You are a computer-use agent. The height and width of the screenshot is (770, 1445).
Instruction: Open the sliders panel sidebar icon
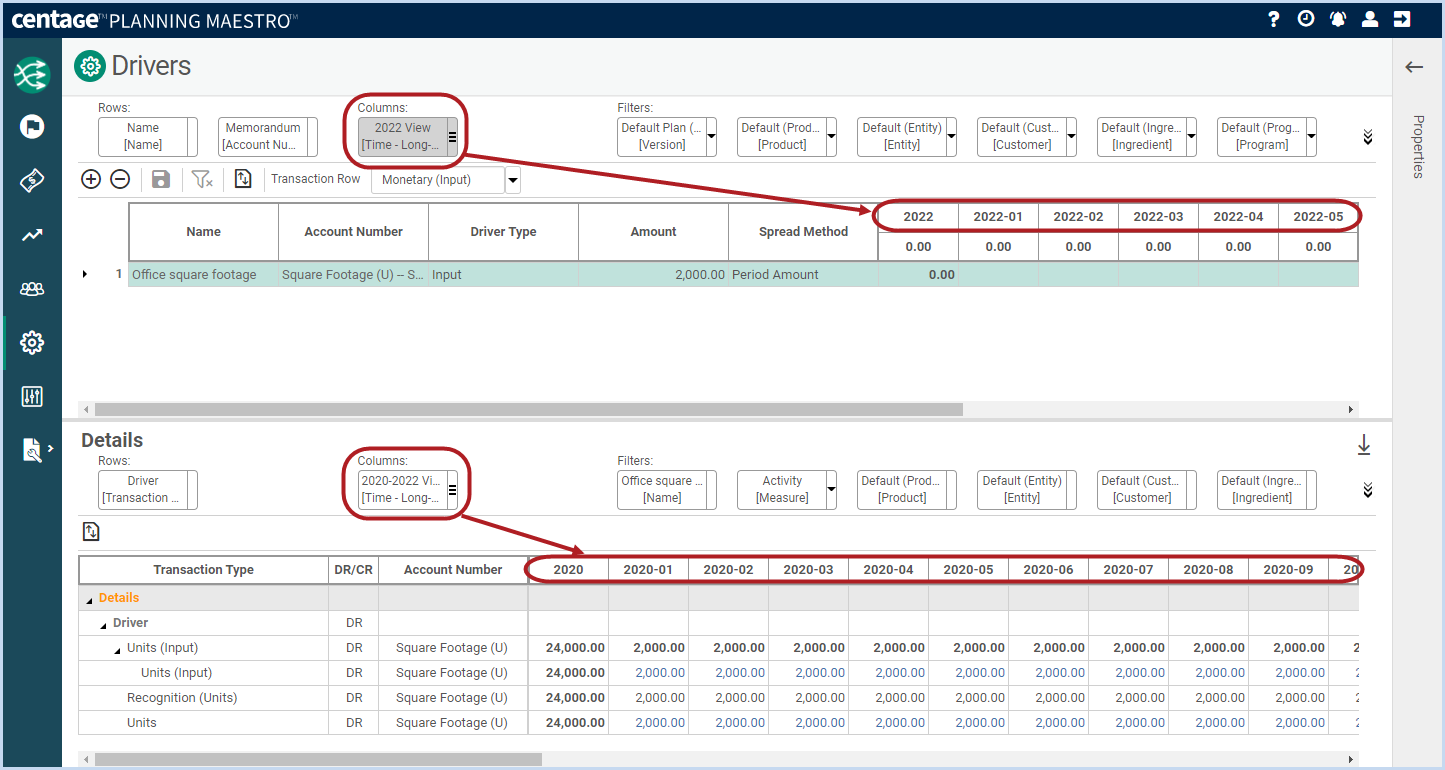tap(32, 397)
